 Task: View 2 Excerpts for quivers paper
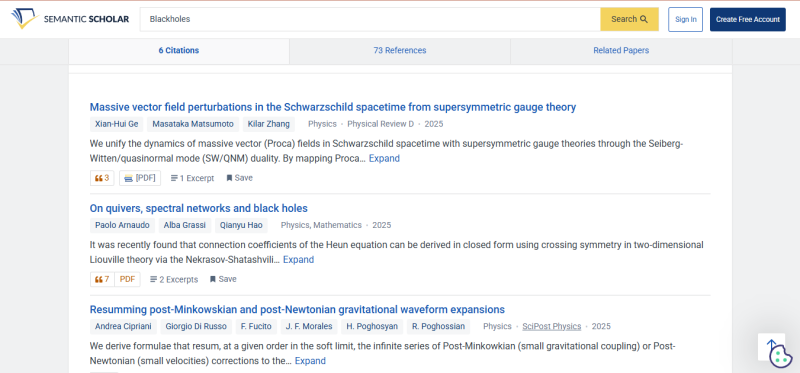tap(174, 279)
